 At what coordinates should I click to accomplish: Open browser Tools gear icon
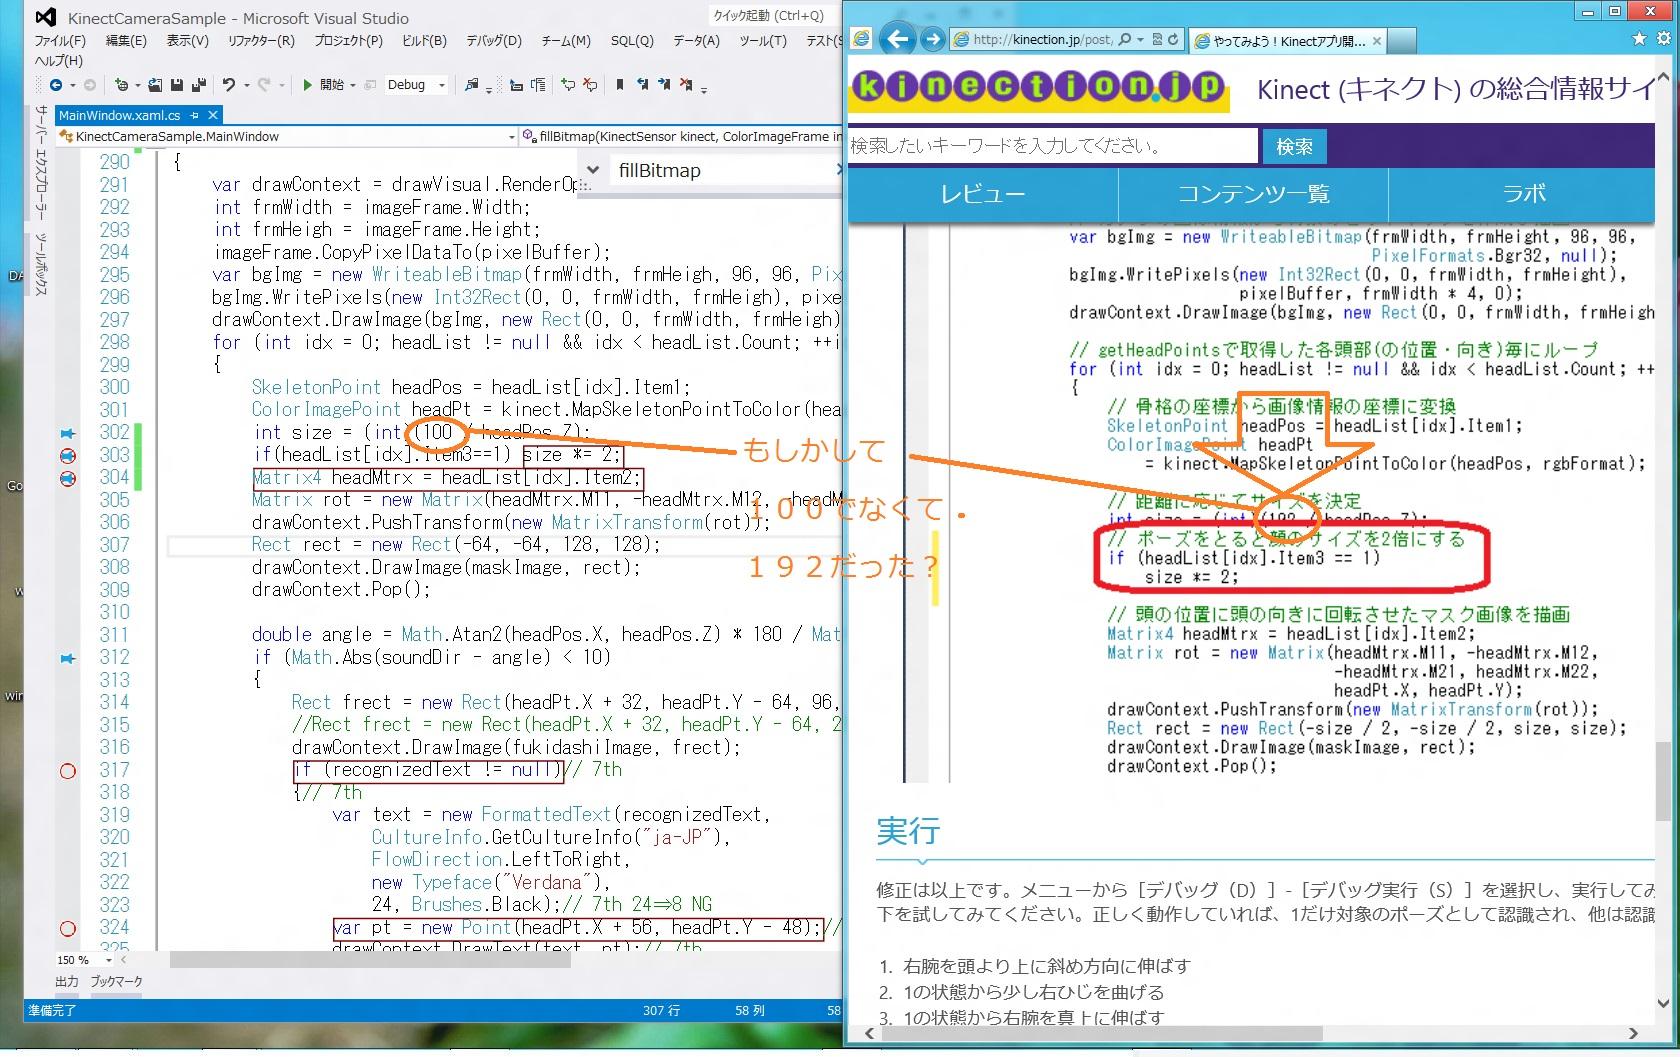pyautogui.click(x=1663, y=39)
